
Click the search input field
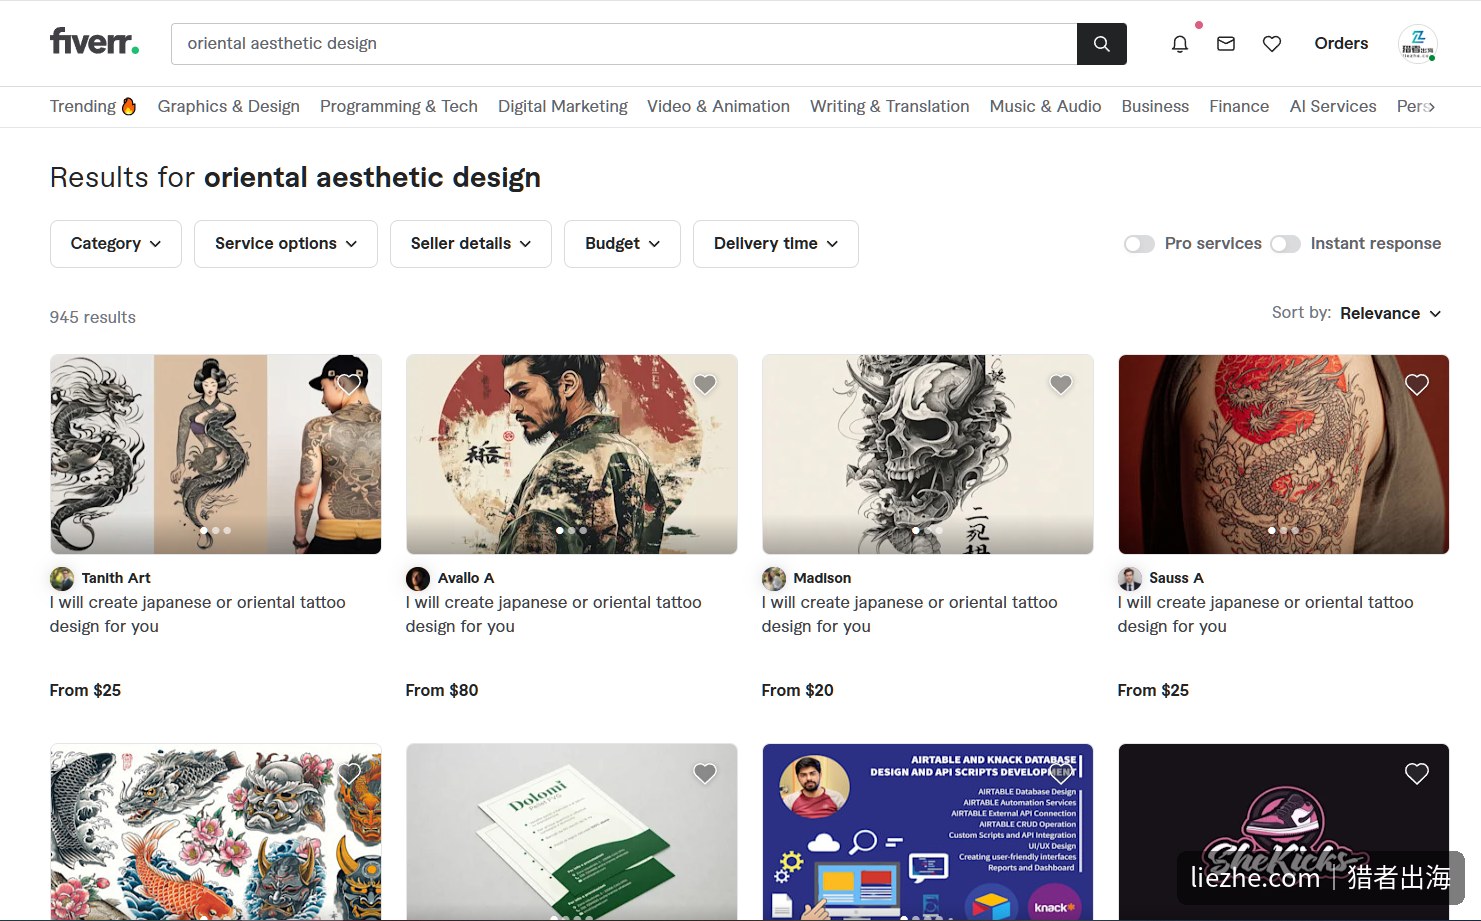[624, 44]
